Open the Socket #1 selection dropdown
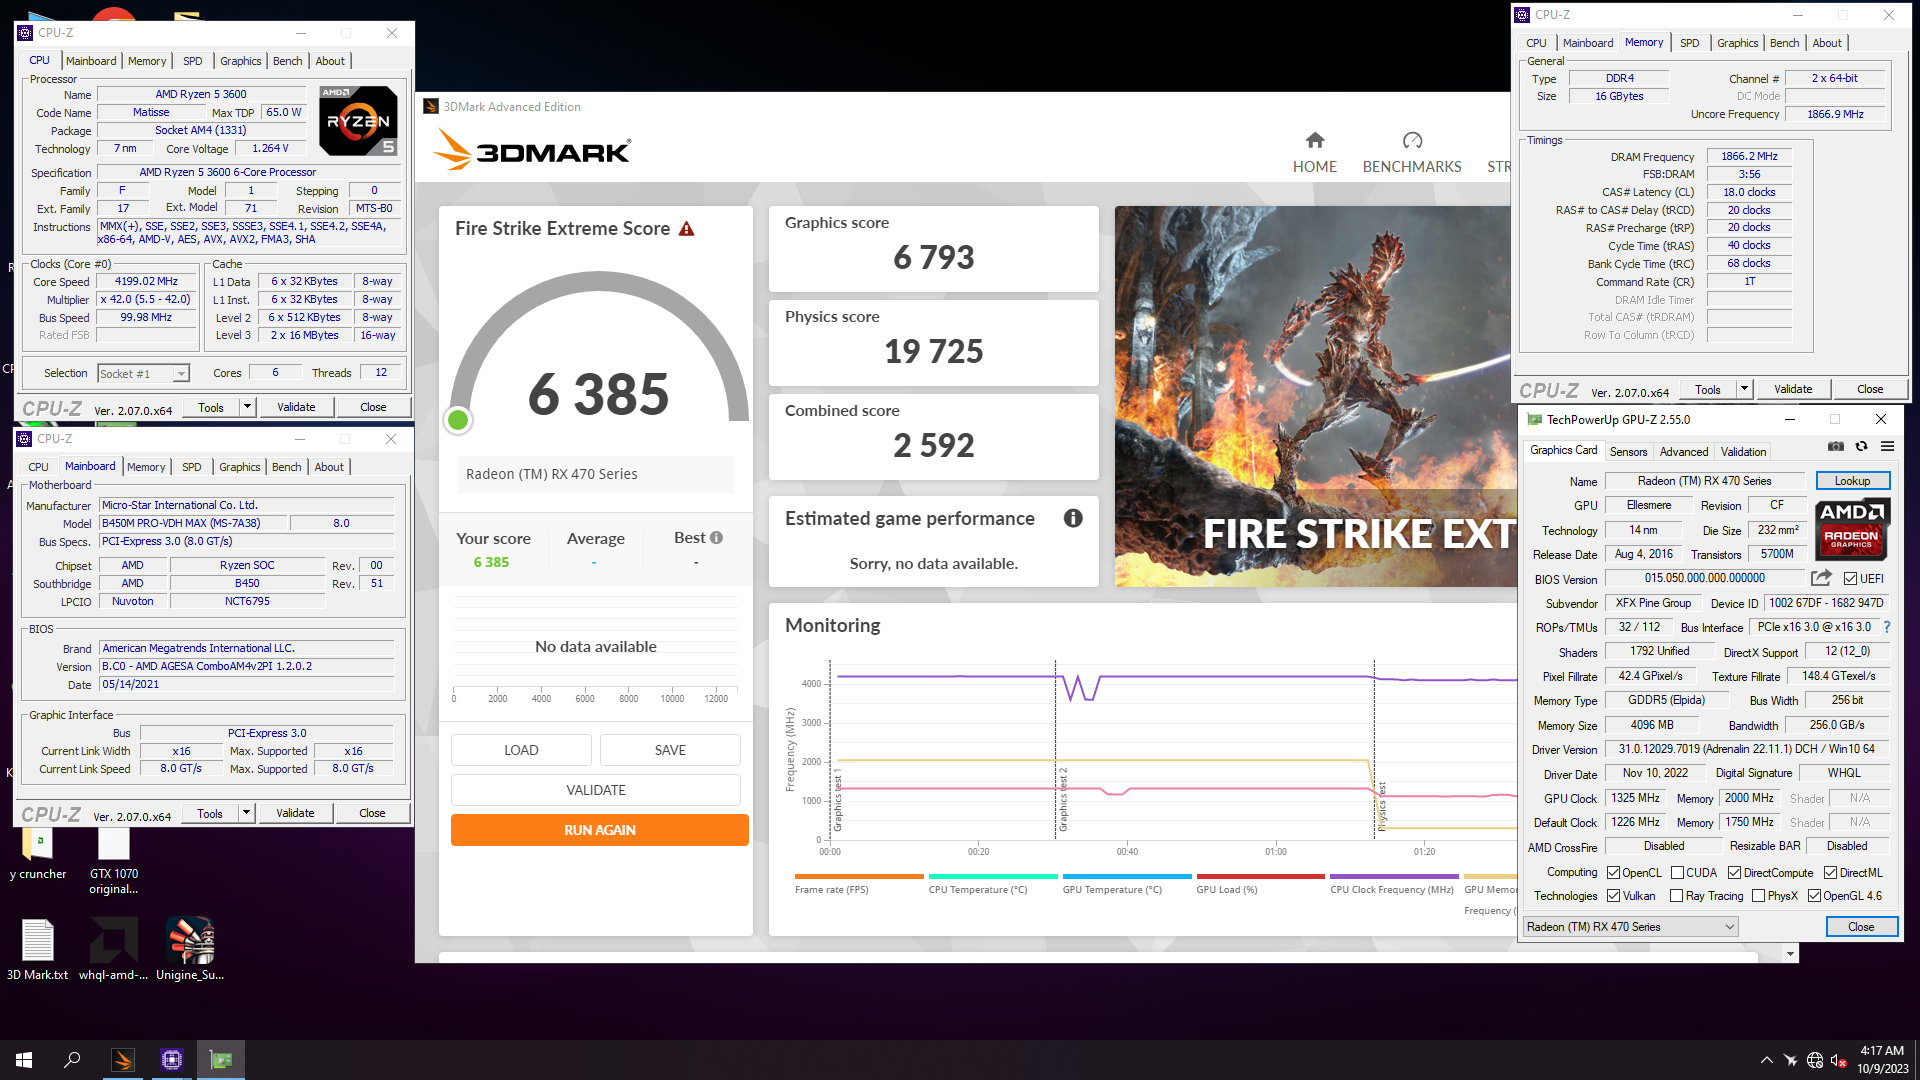The width and height of the screenshot is (1920, 1080). 143,373
